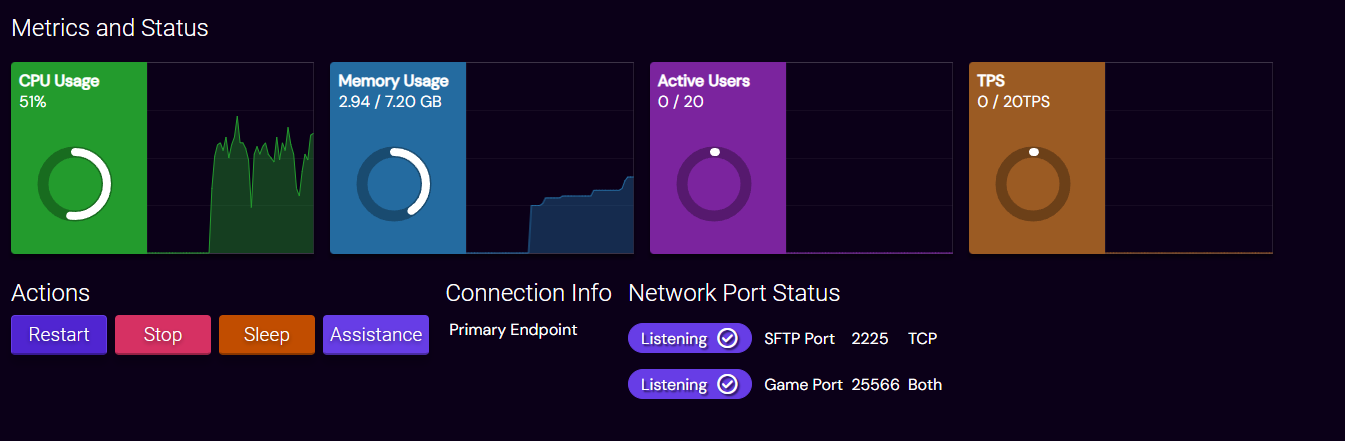Click the Active Users ring gauge

coord(713,184)
